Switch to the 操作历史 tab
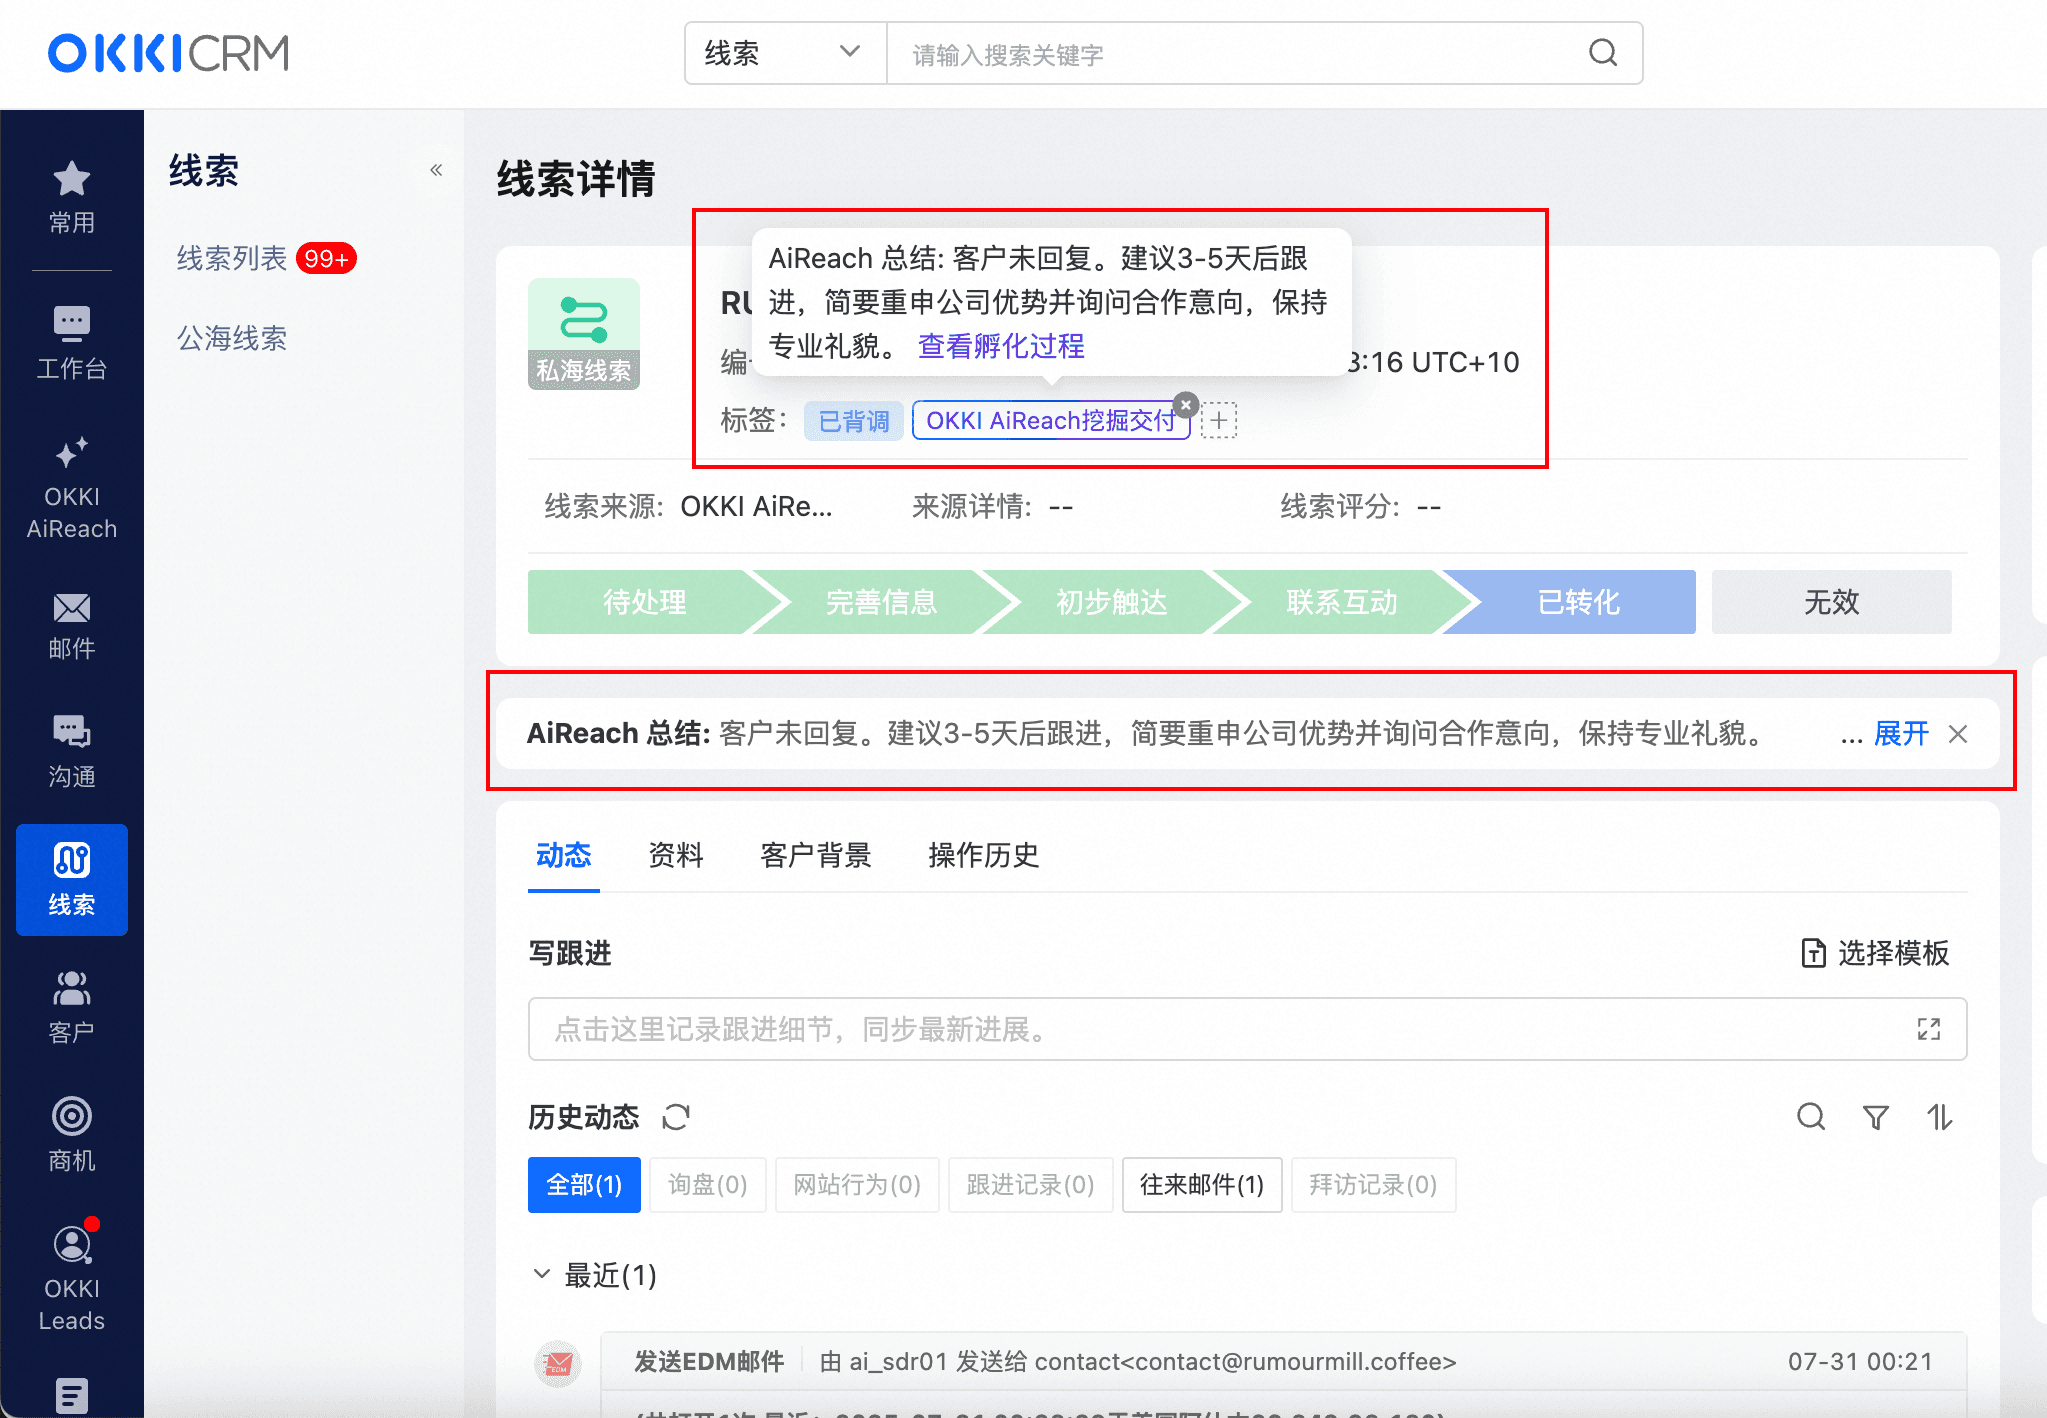The height and width of the screenshot is (1418, 2047). click(x=983, y=855)
